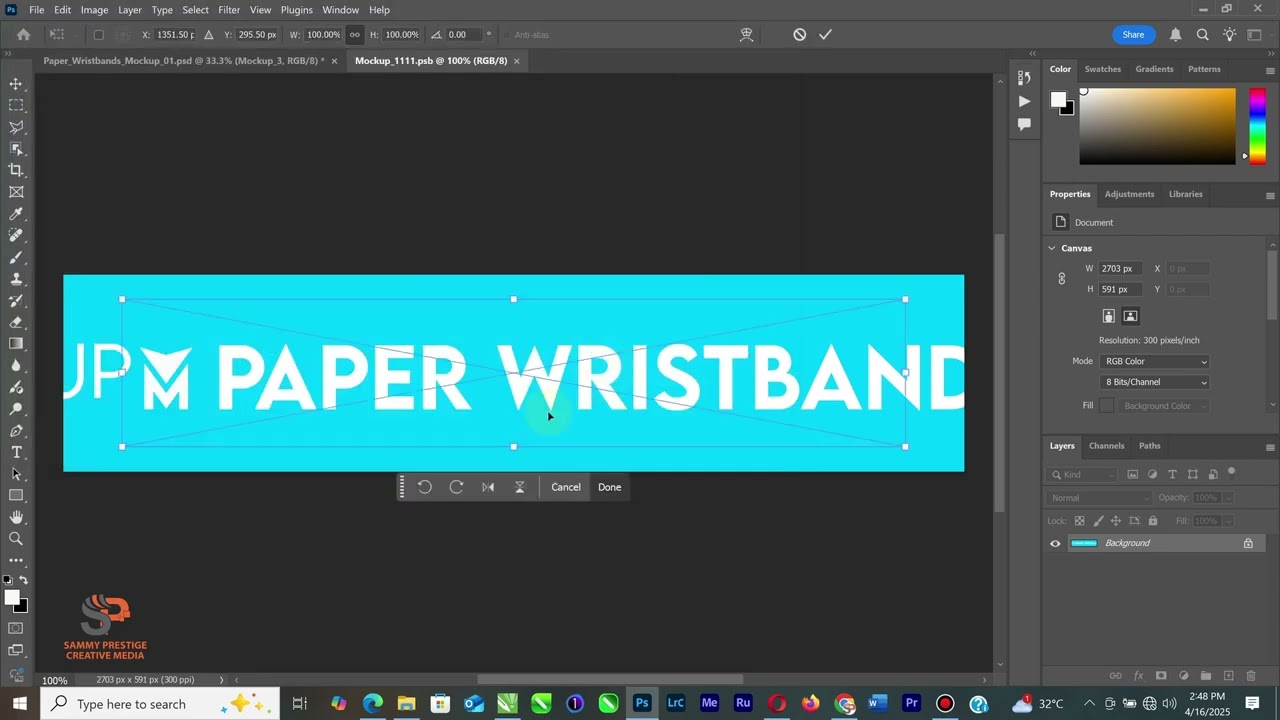Flip horizontal in the floating transform bar

(488, 487)
